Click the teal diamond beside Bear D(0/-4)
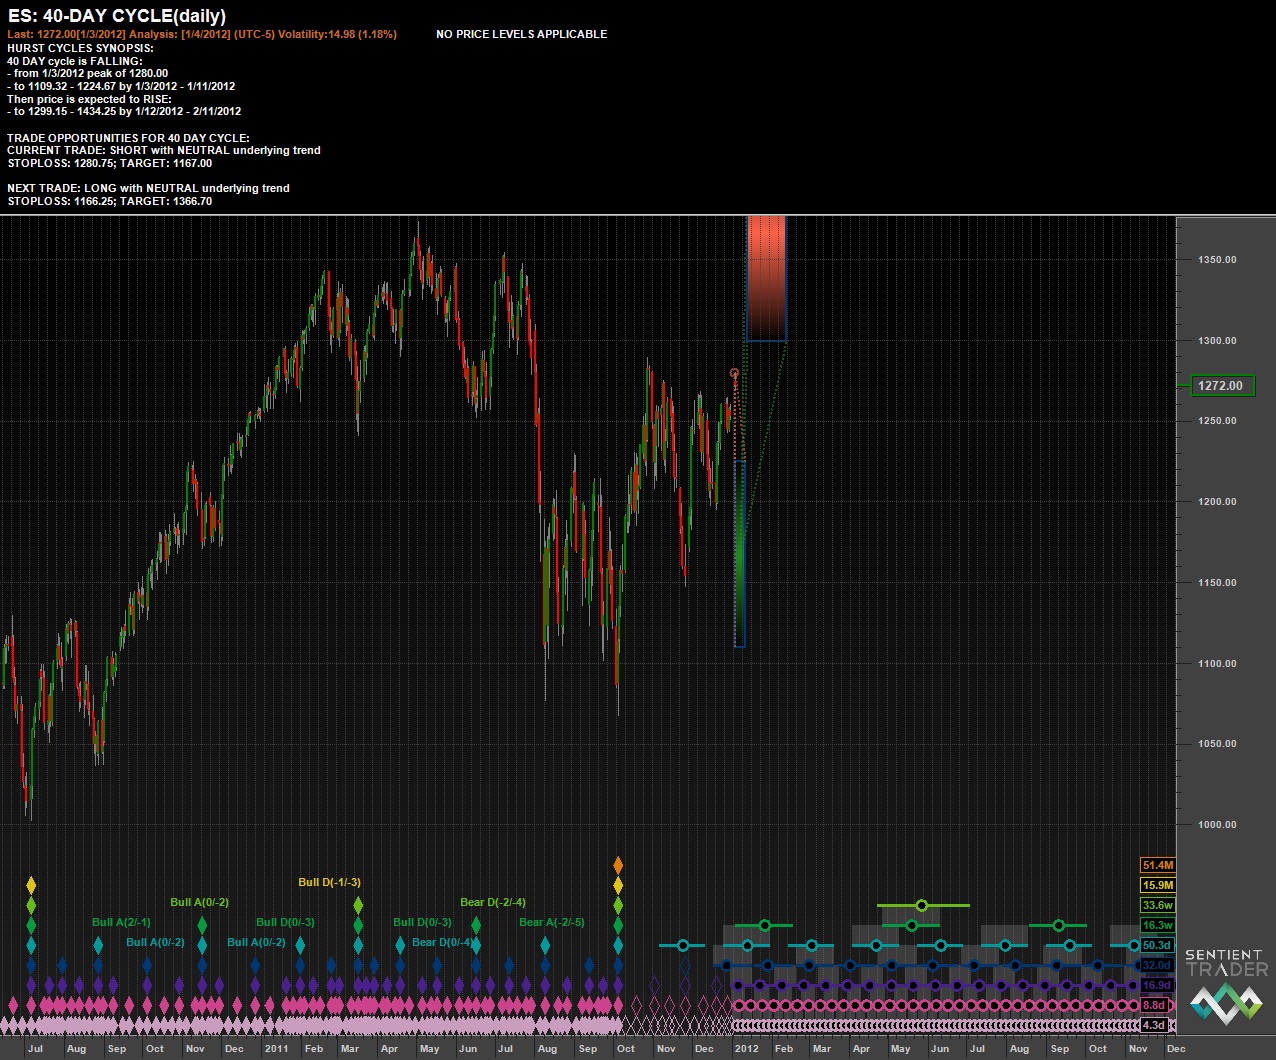The height and width of the screenshot is (1060, 1276). 400,943
